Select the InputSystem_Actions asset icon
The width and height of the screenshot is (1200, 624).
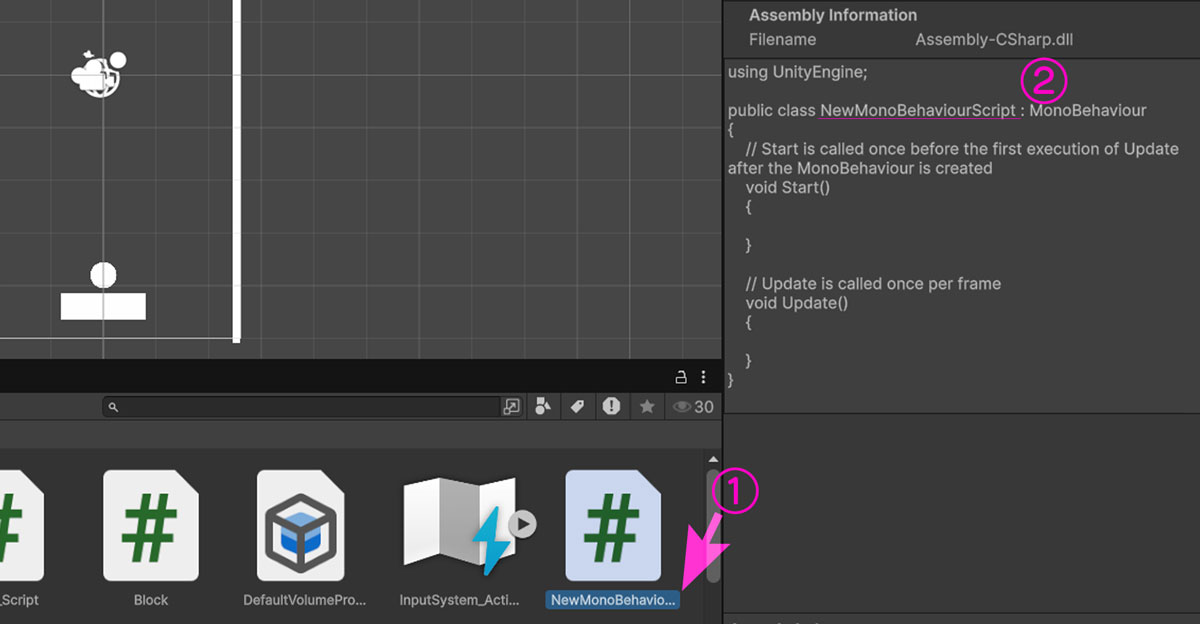pos(458,526)
